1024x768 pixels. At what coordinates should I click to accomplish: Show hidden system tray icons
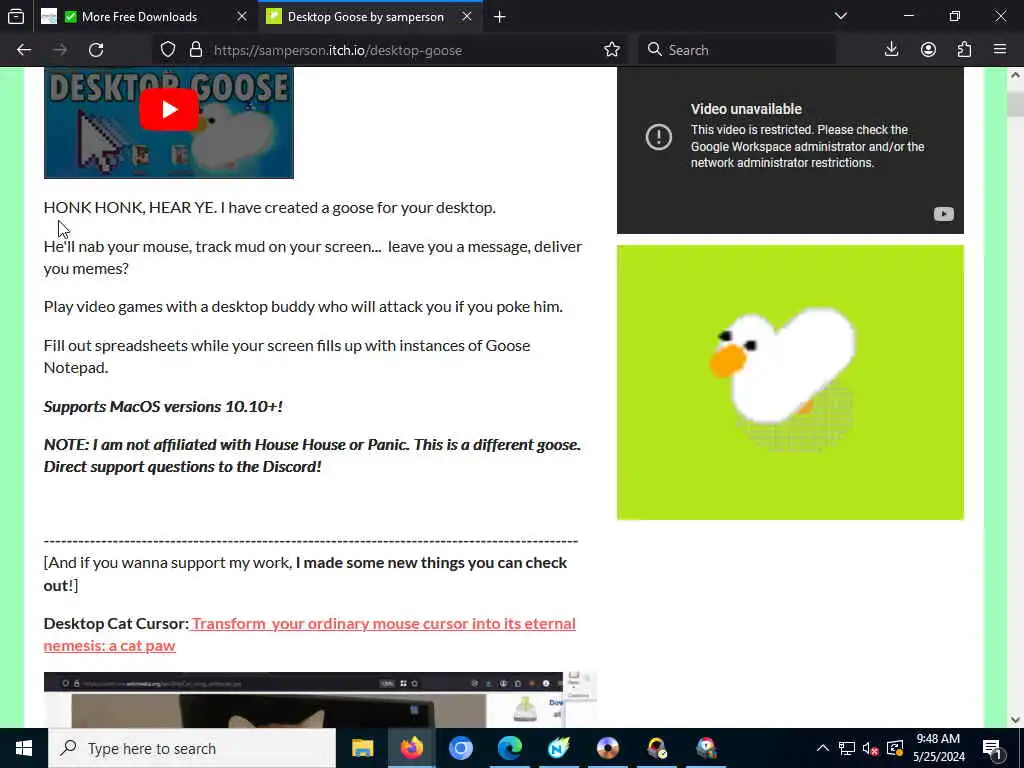(823, 748)
